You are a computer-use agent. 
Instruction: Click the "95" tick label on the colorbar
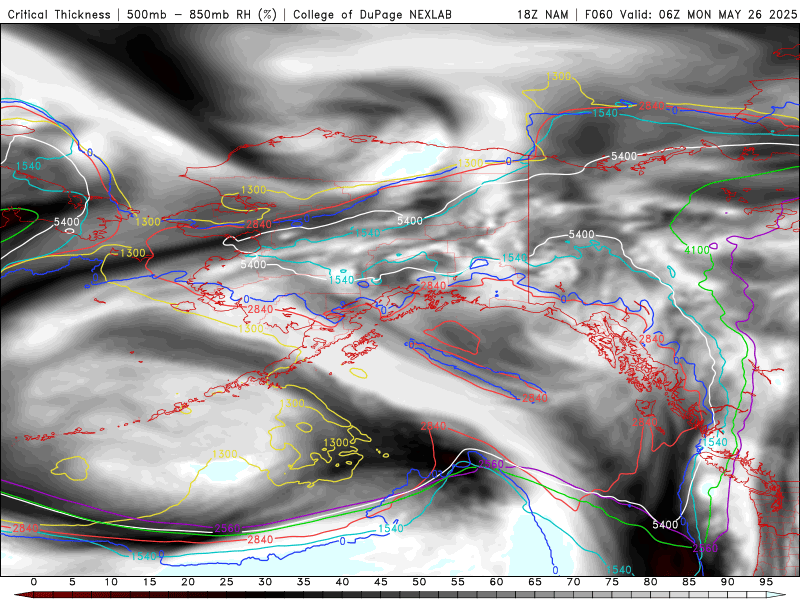point(766,582)
